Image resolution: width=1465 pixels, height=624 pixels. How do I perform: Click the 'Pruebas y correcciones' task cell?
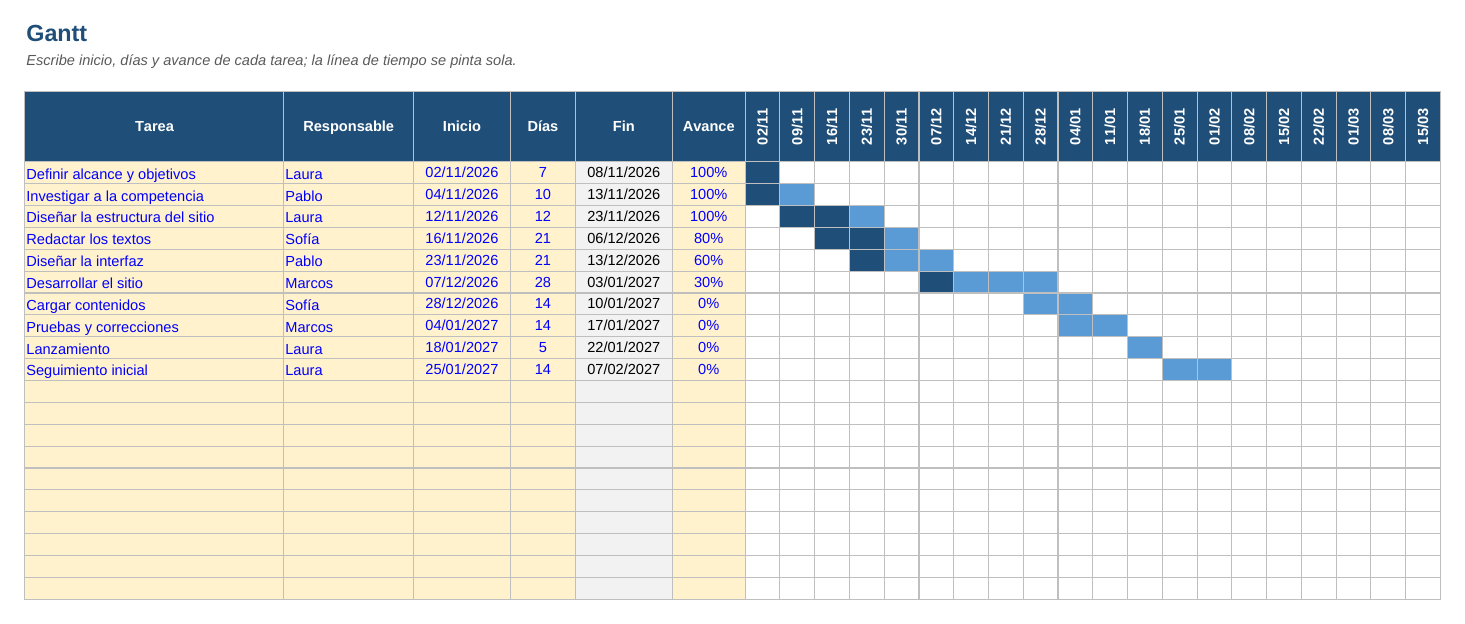click(154, 326)
